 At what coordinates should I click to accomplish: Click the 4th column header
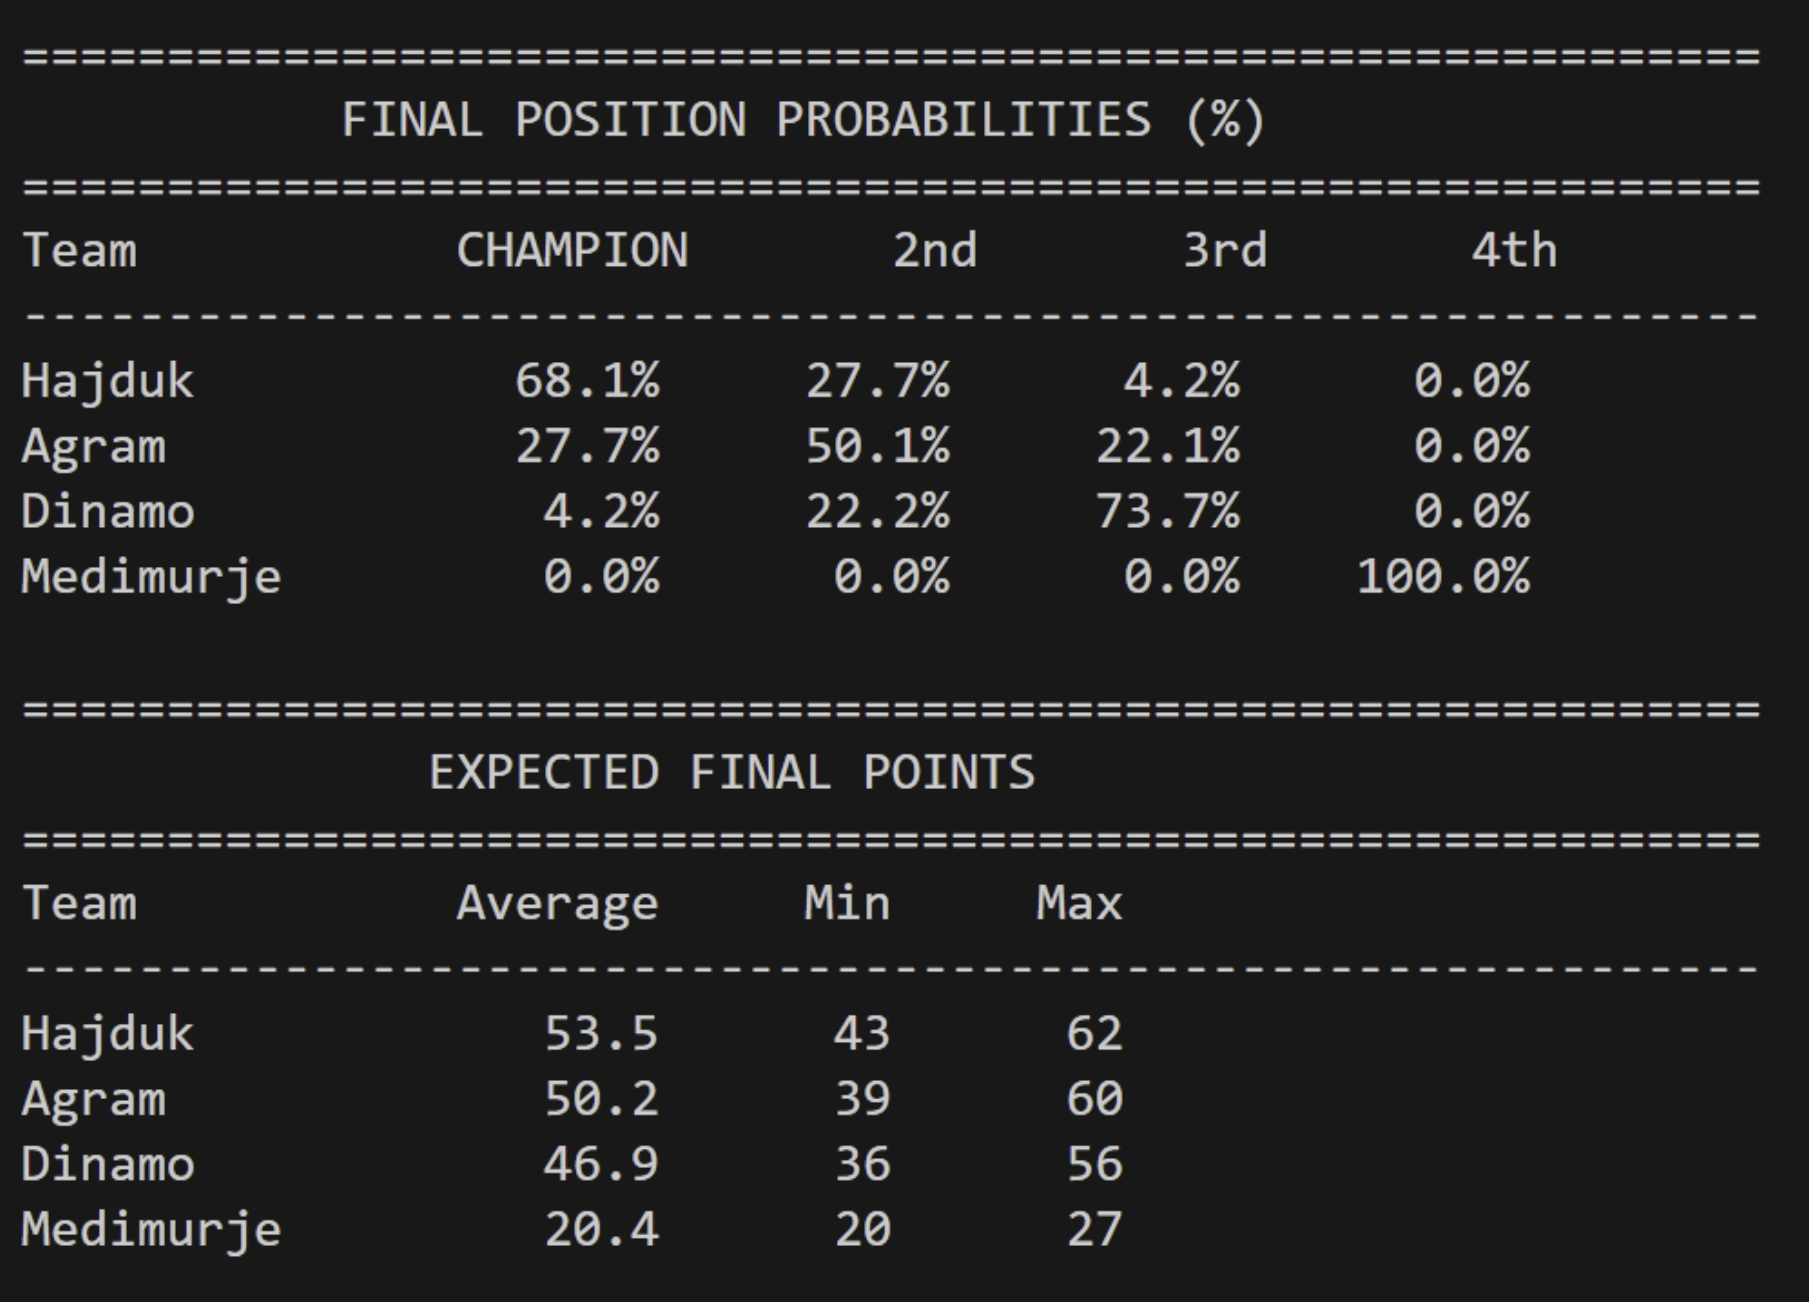click(x=1513, y=251)
